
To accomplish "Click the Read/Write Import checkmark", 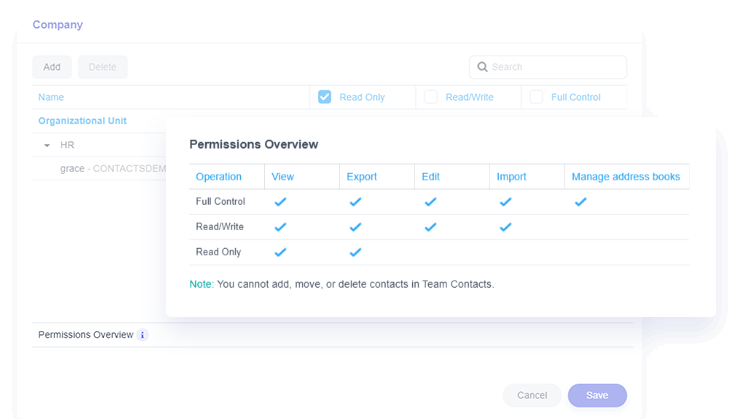I will pyautogui.click(x=505, y=227).
